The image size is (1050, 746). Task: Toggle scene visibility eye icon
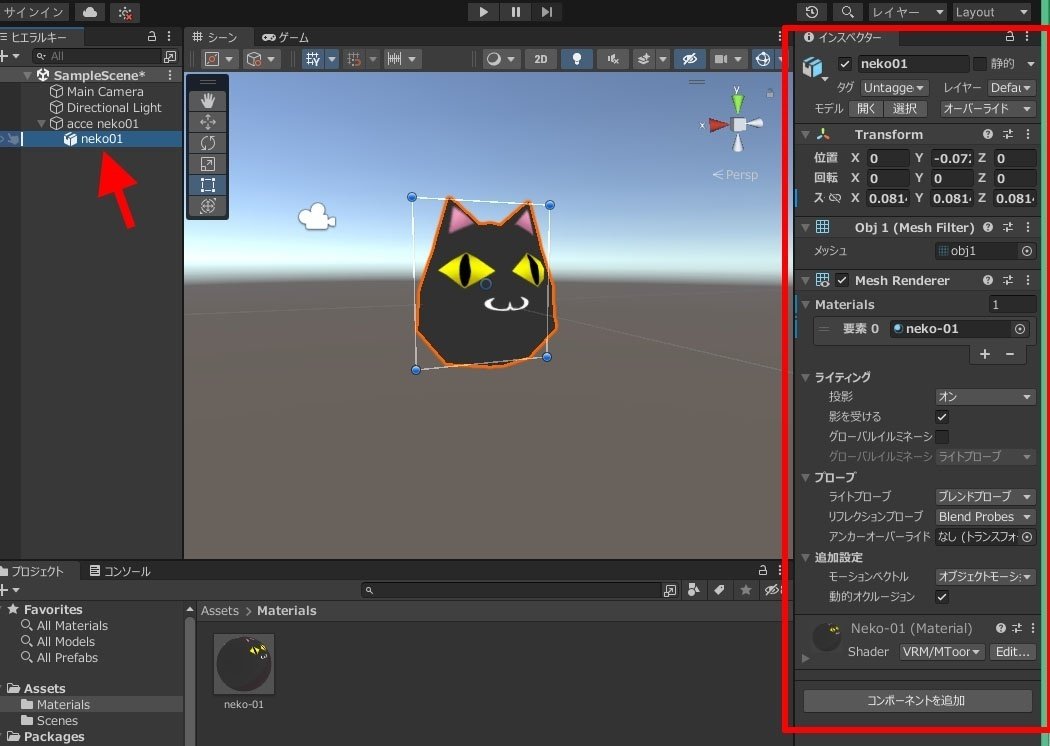point(689,59)
